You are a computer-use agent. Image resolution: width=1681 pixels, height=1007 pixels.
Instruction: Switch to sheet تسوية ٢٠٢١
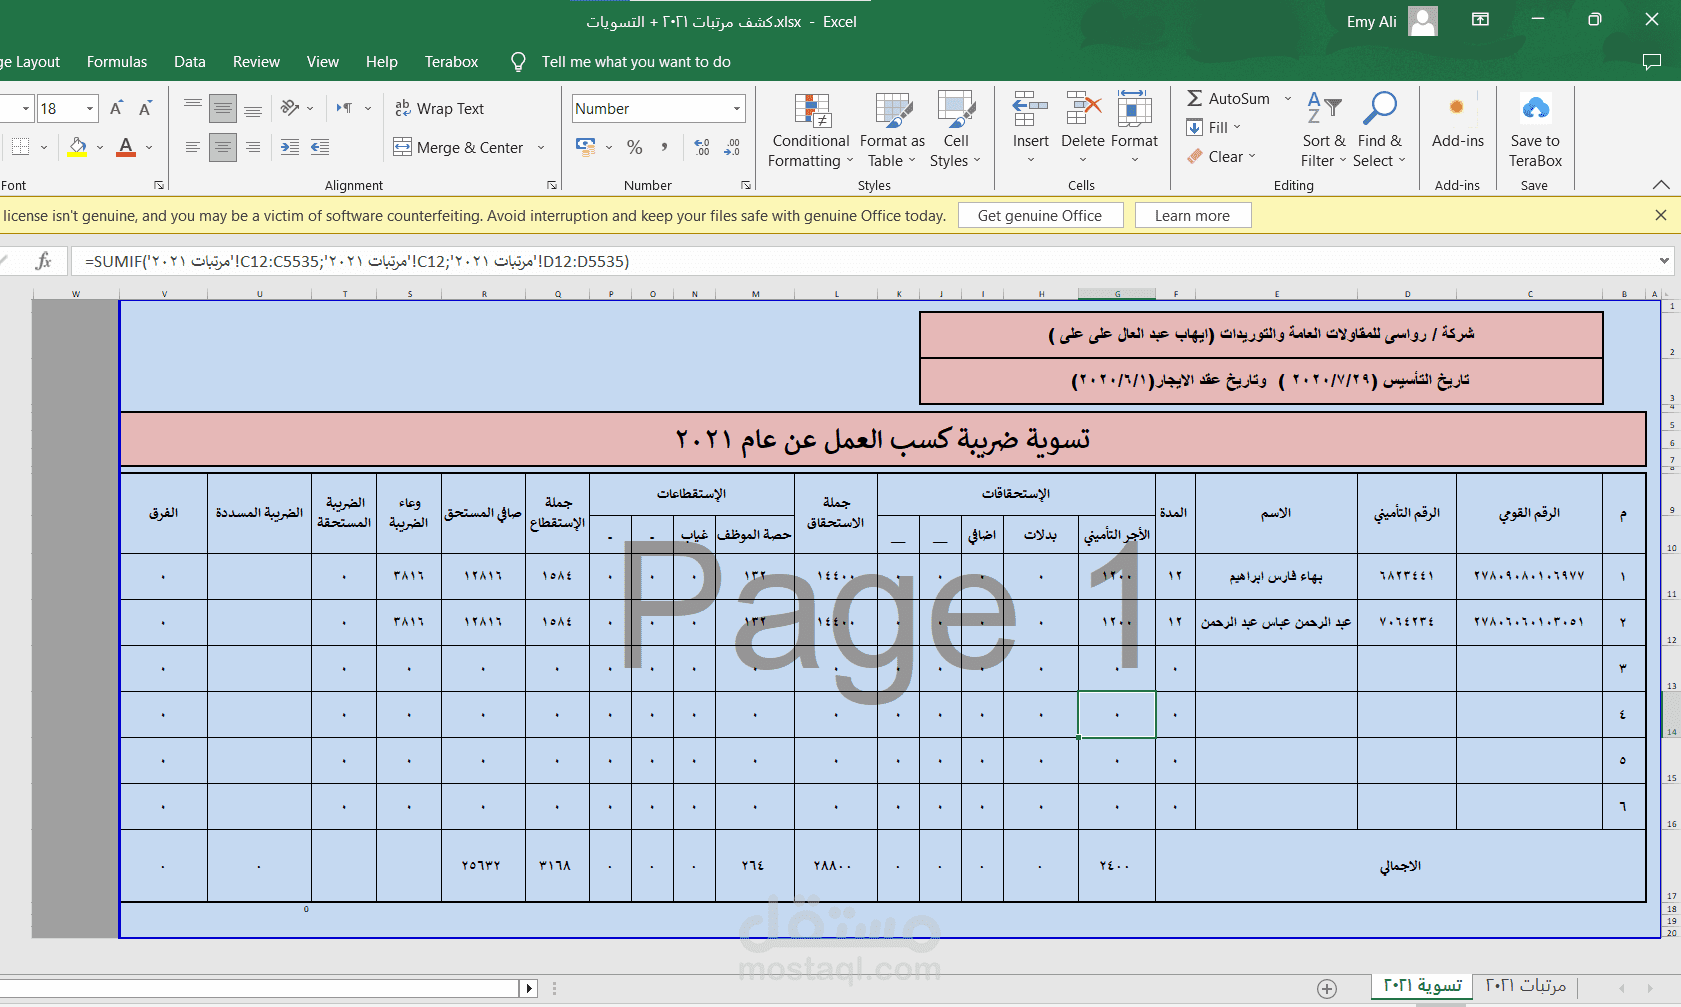pyautogui.click(x=1422, y=986)
